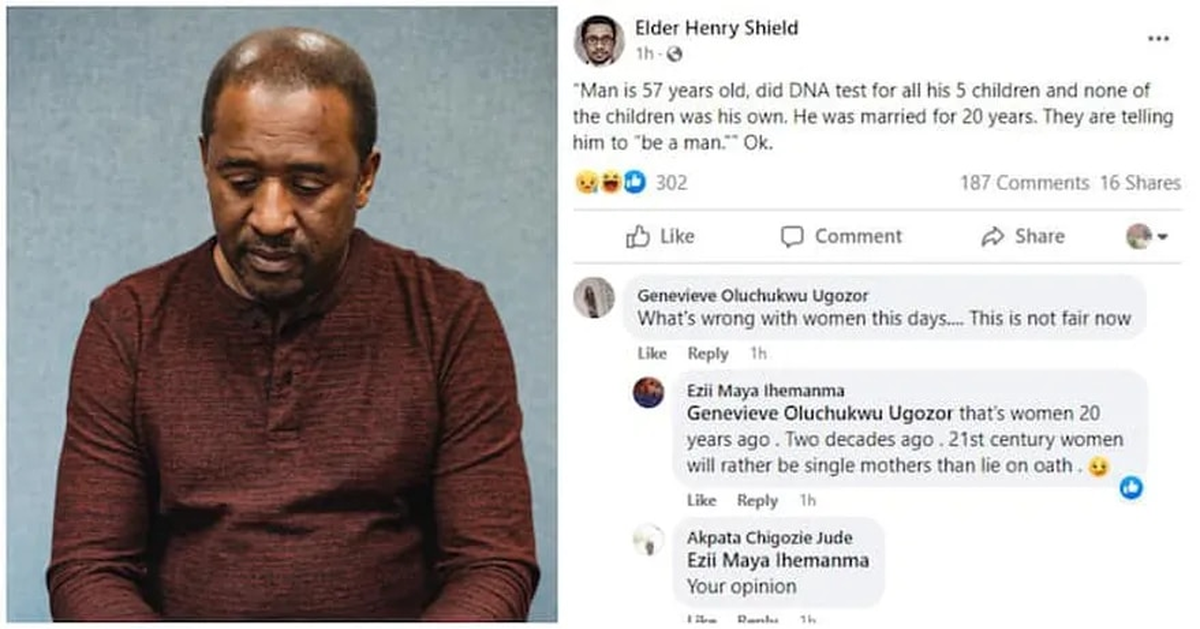Open Ezii Maya Ihemanma's avatar

[650, 393]
